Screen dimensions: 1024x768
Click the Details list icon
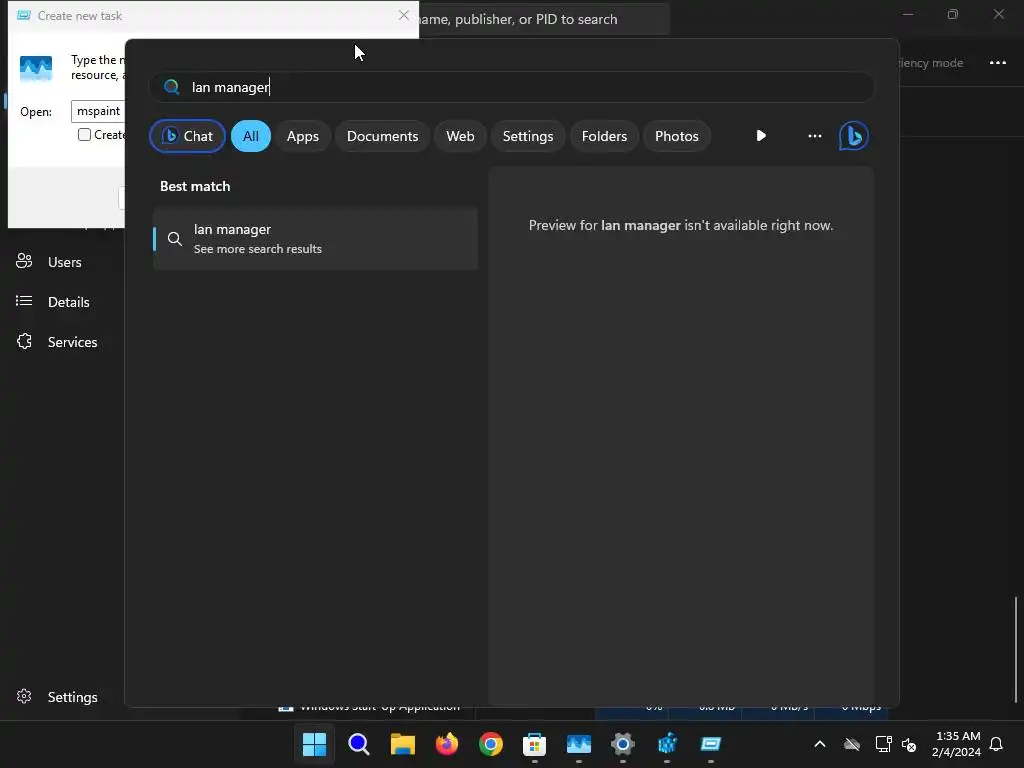(24, 301)
